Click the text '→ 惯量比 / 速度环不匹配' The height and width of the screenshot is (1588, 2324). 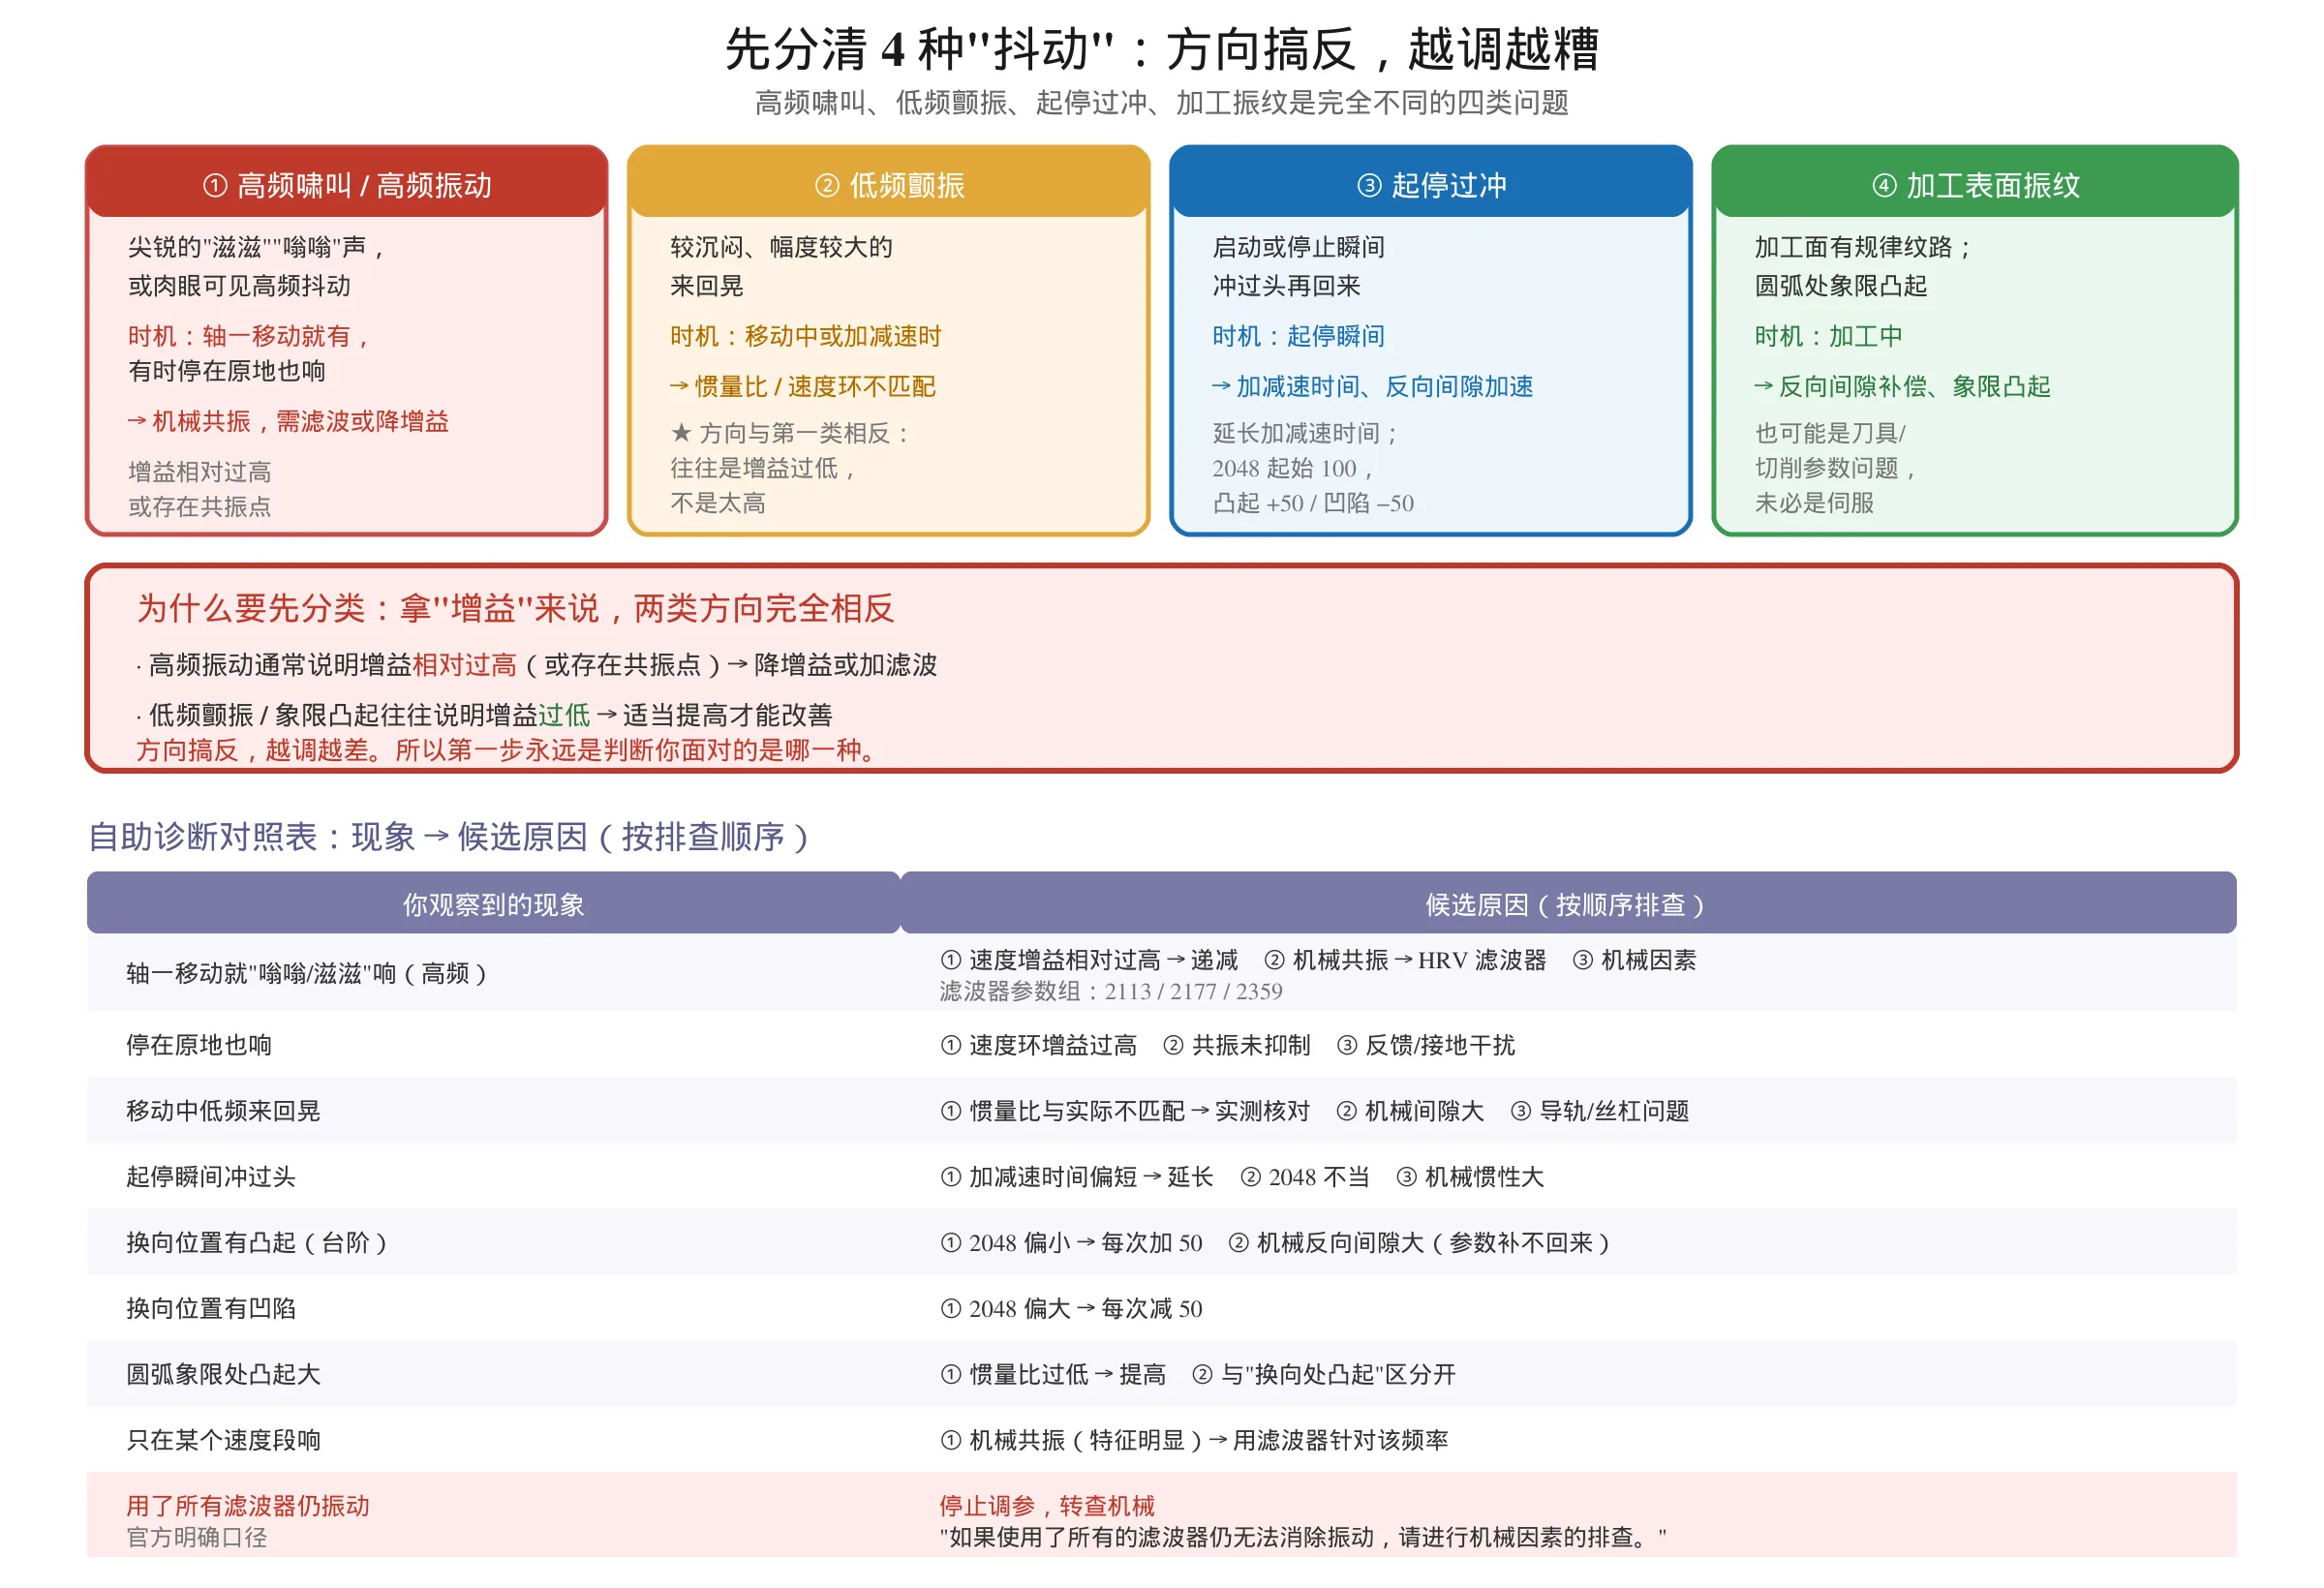click(x=803, y=386)
